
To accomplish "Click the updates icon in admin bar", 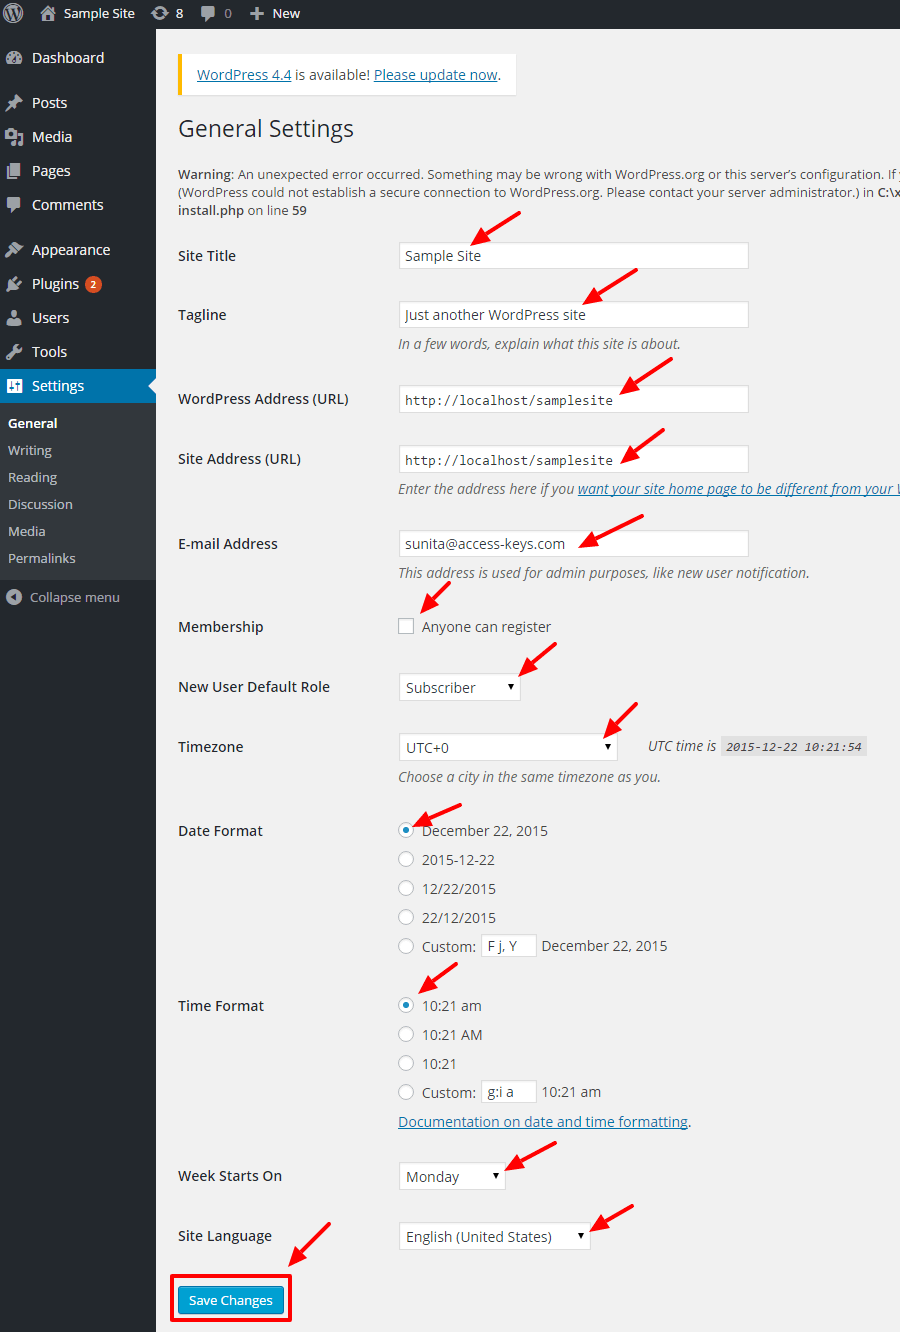I will point(160,13).
